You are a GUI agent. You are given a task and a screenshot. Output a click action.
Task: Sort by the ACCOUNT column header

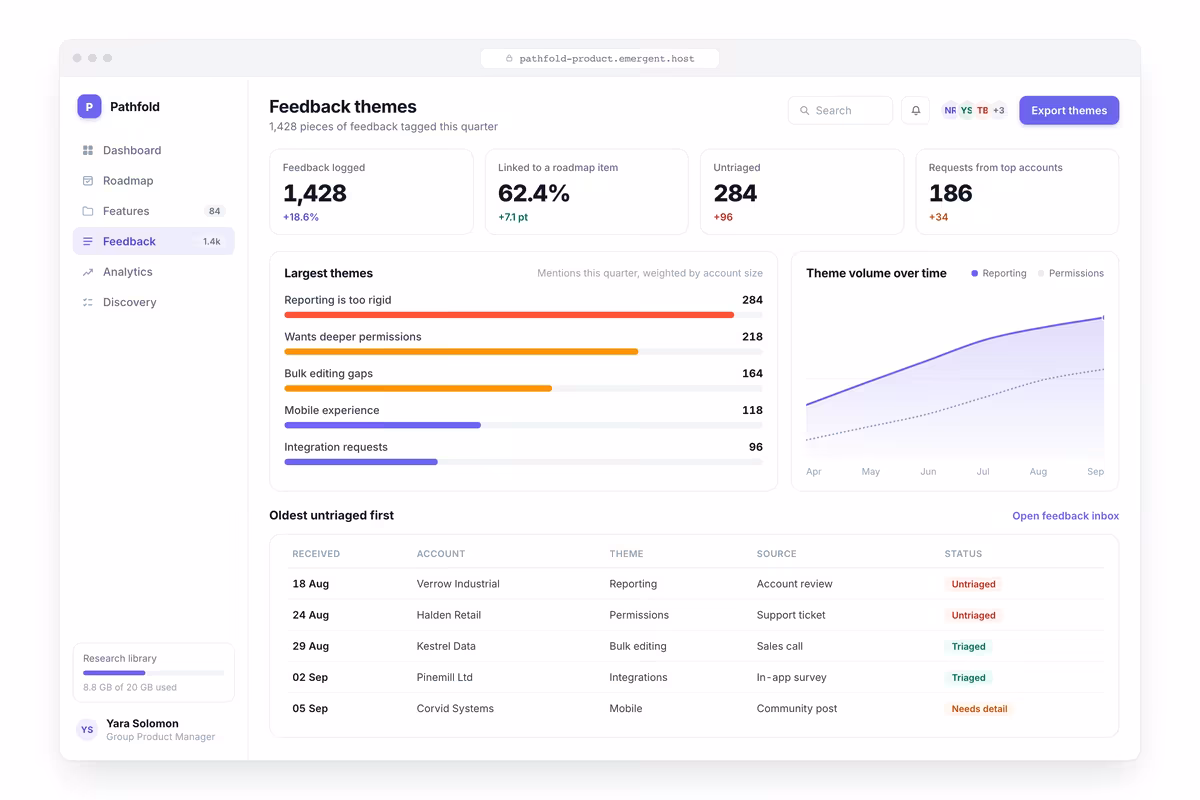coord(441,554)
